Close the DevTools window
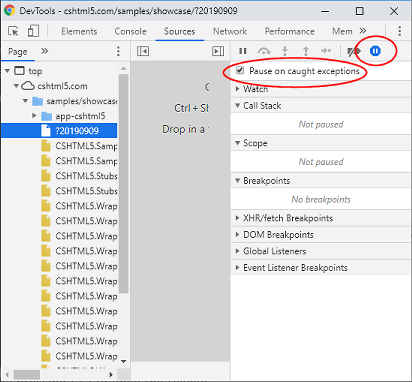The image size is (412, 382). (x=394, y=11)
